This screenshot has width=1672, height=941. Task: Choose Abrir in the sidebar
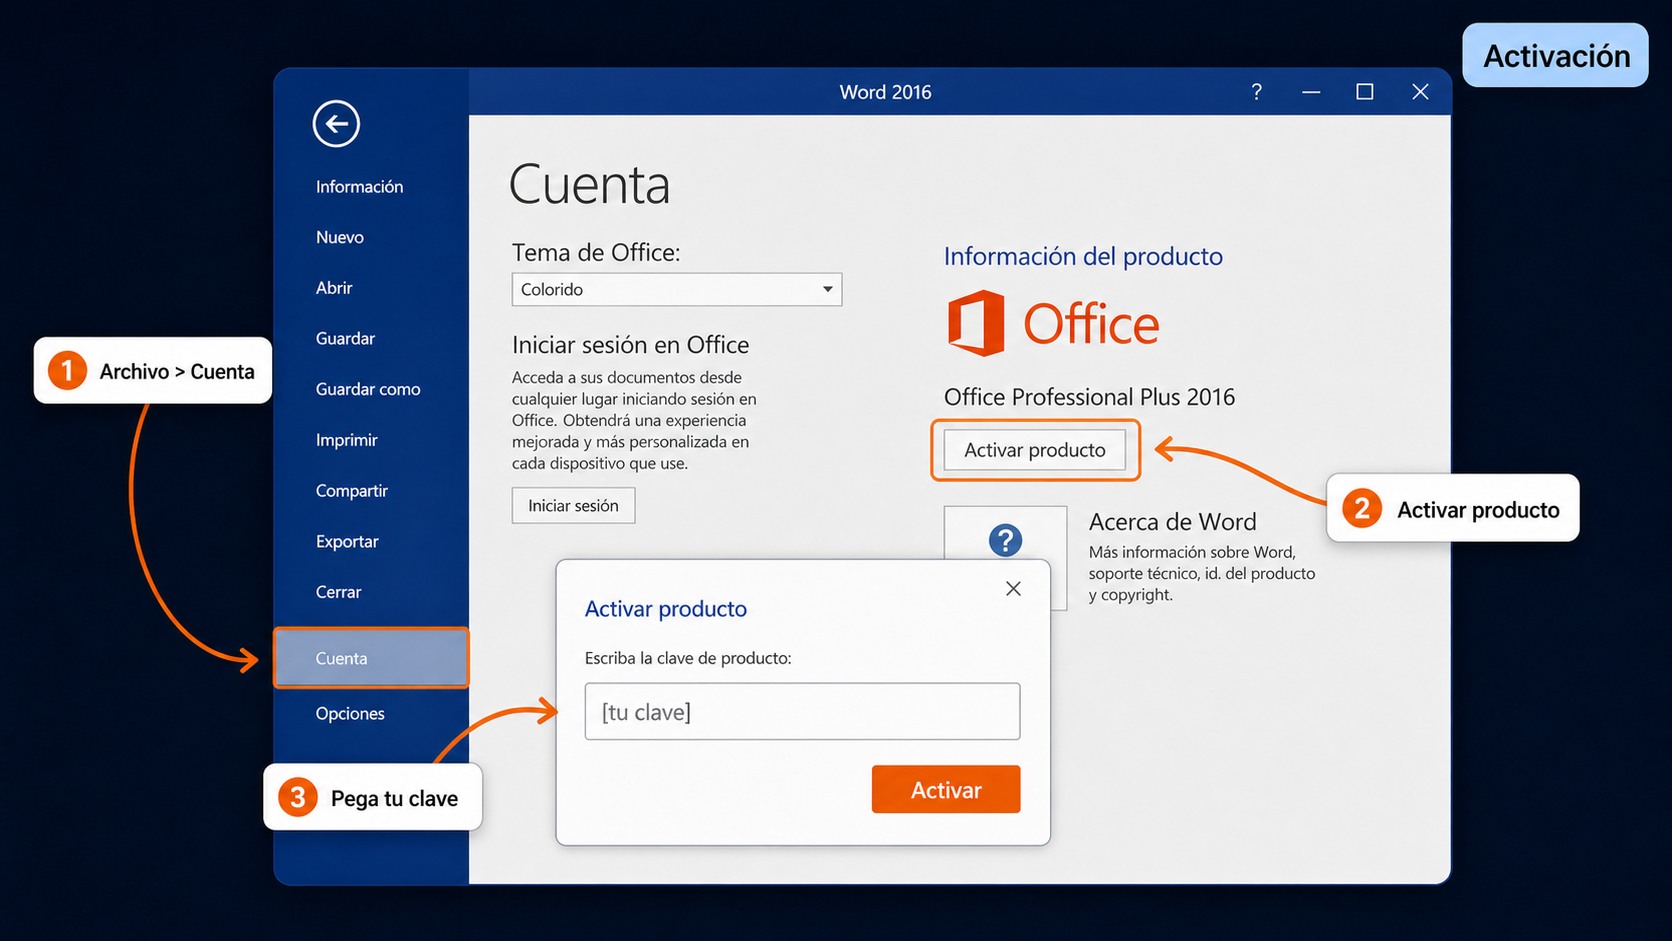click(x=334, y=288)
